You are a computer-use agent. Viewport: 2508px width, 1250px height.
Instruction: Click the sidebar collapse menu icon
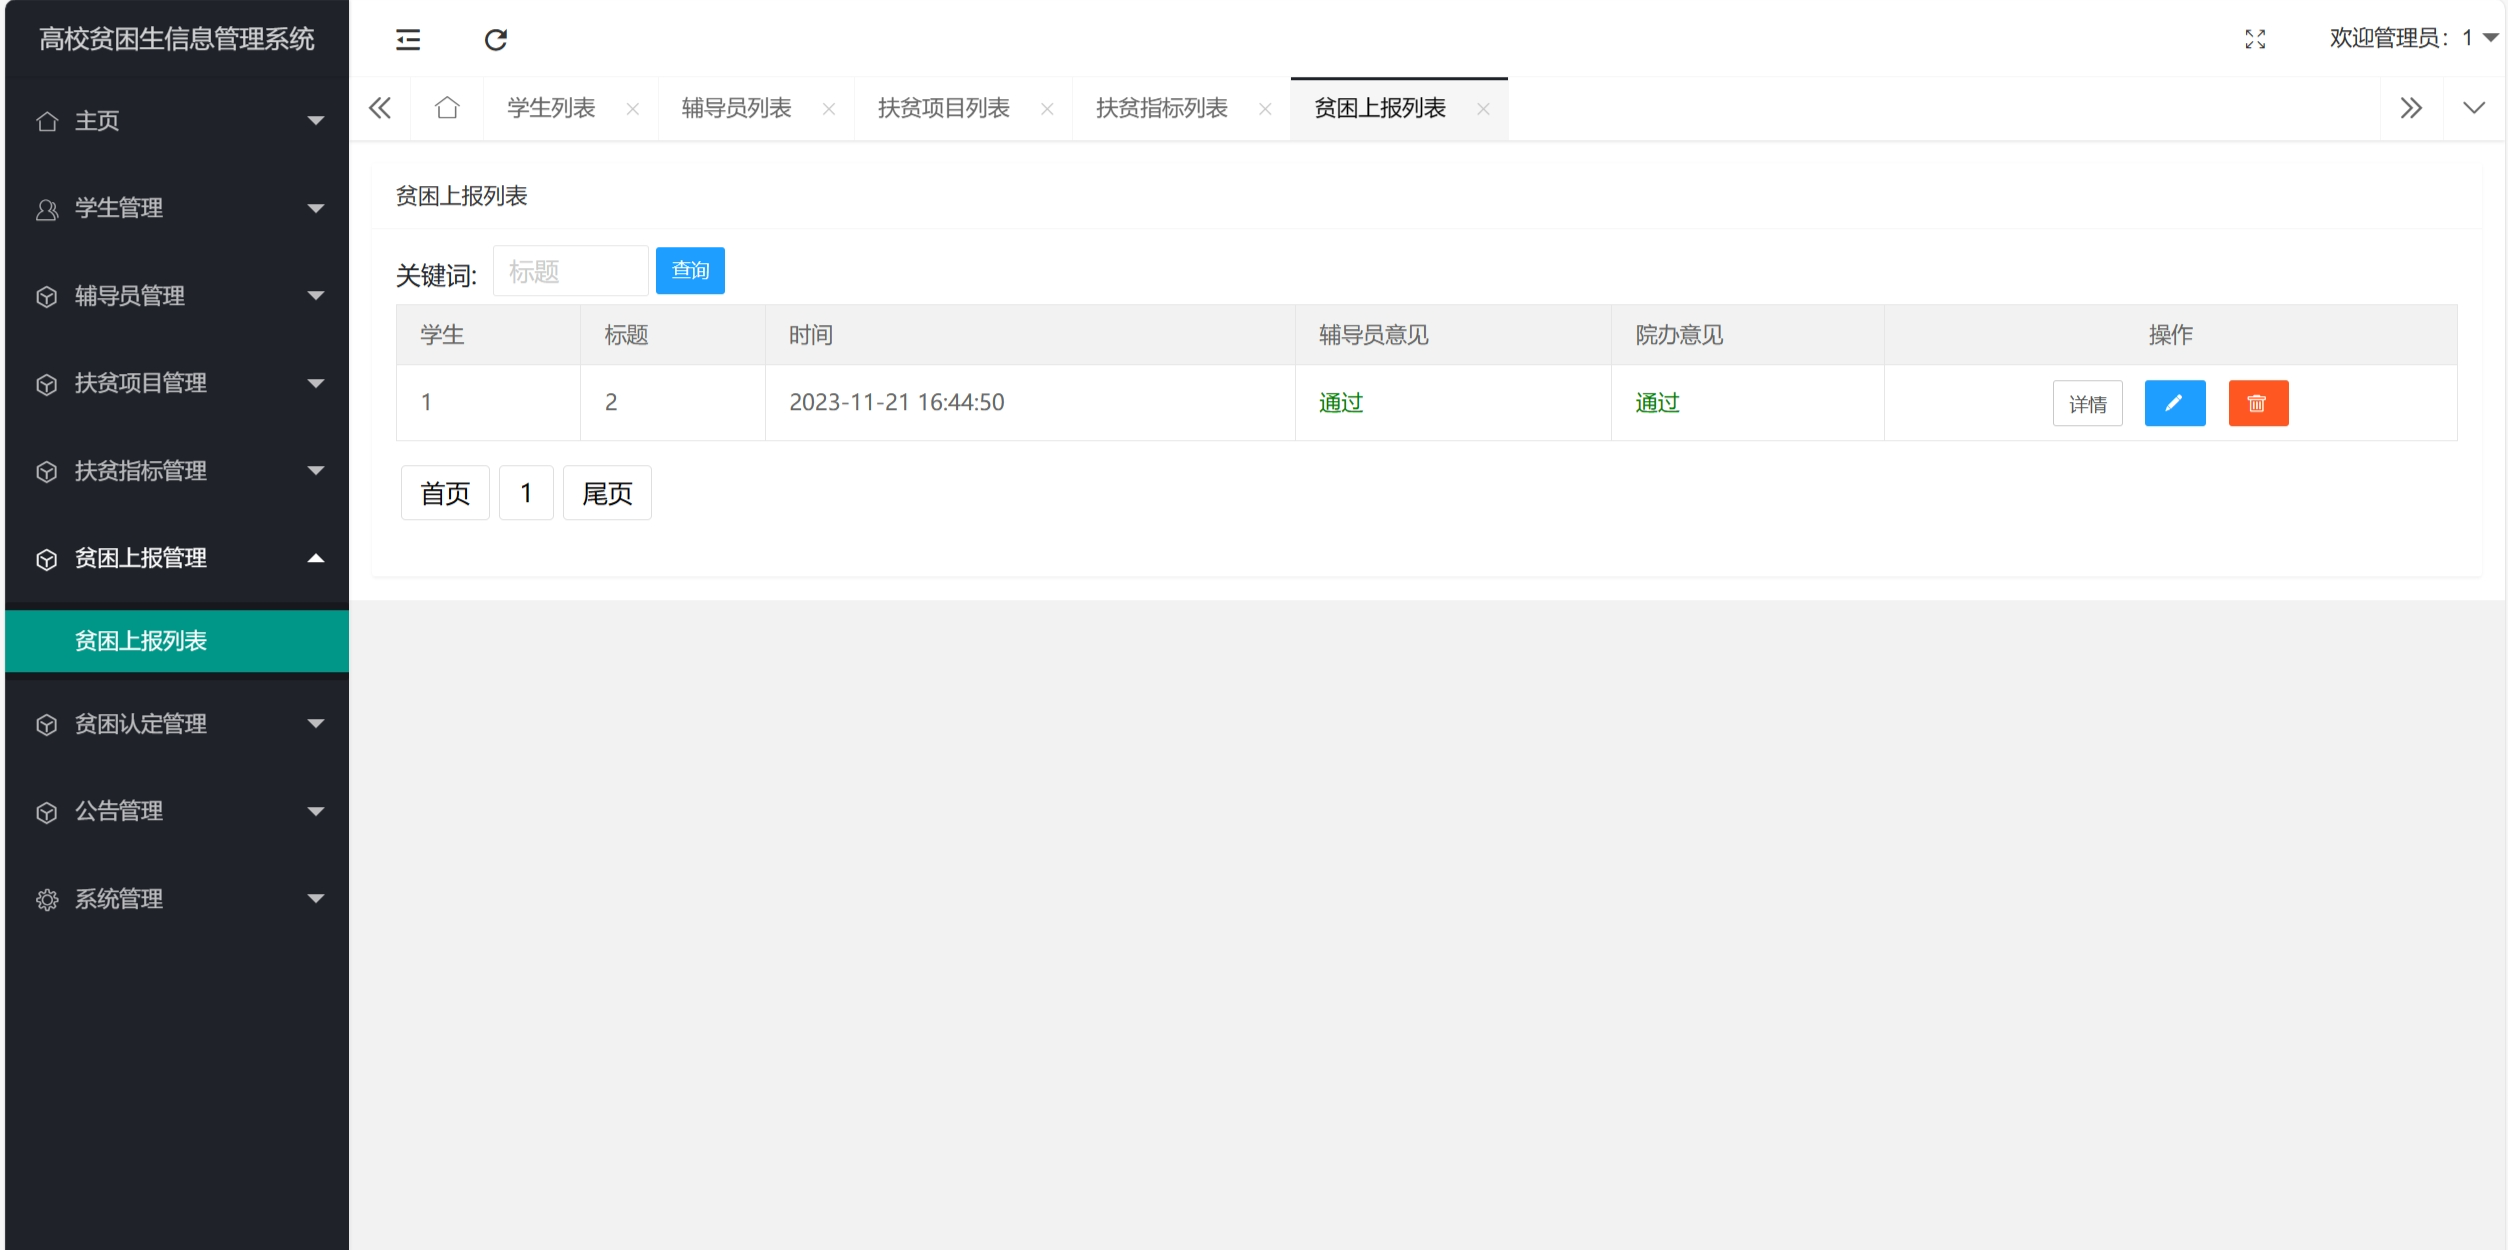pos(408,39)
